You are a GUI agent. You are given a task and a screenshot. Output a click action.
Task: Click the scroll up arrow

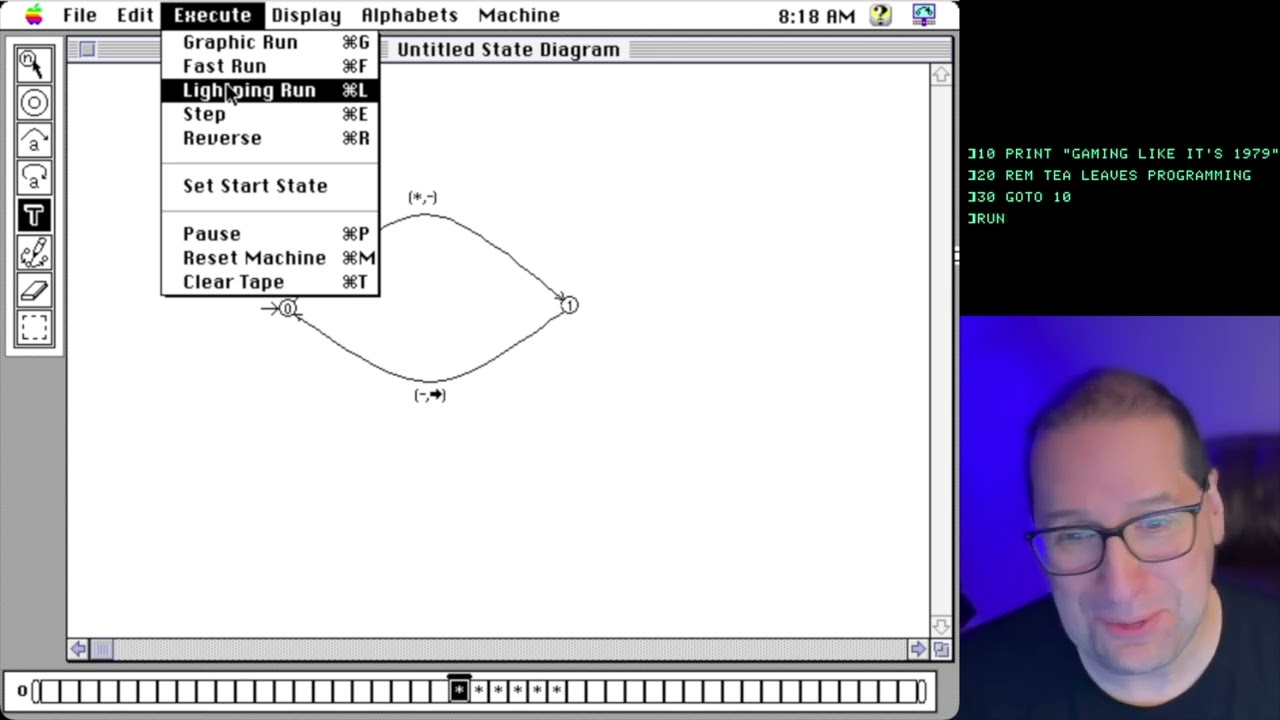[940, 75]
